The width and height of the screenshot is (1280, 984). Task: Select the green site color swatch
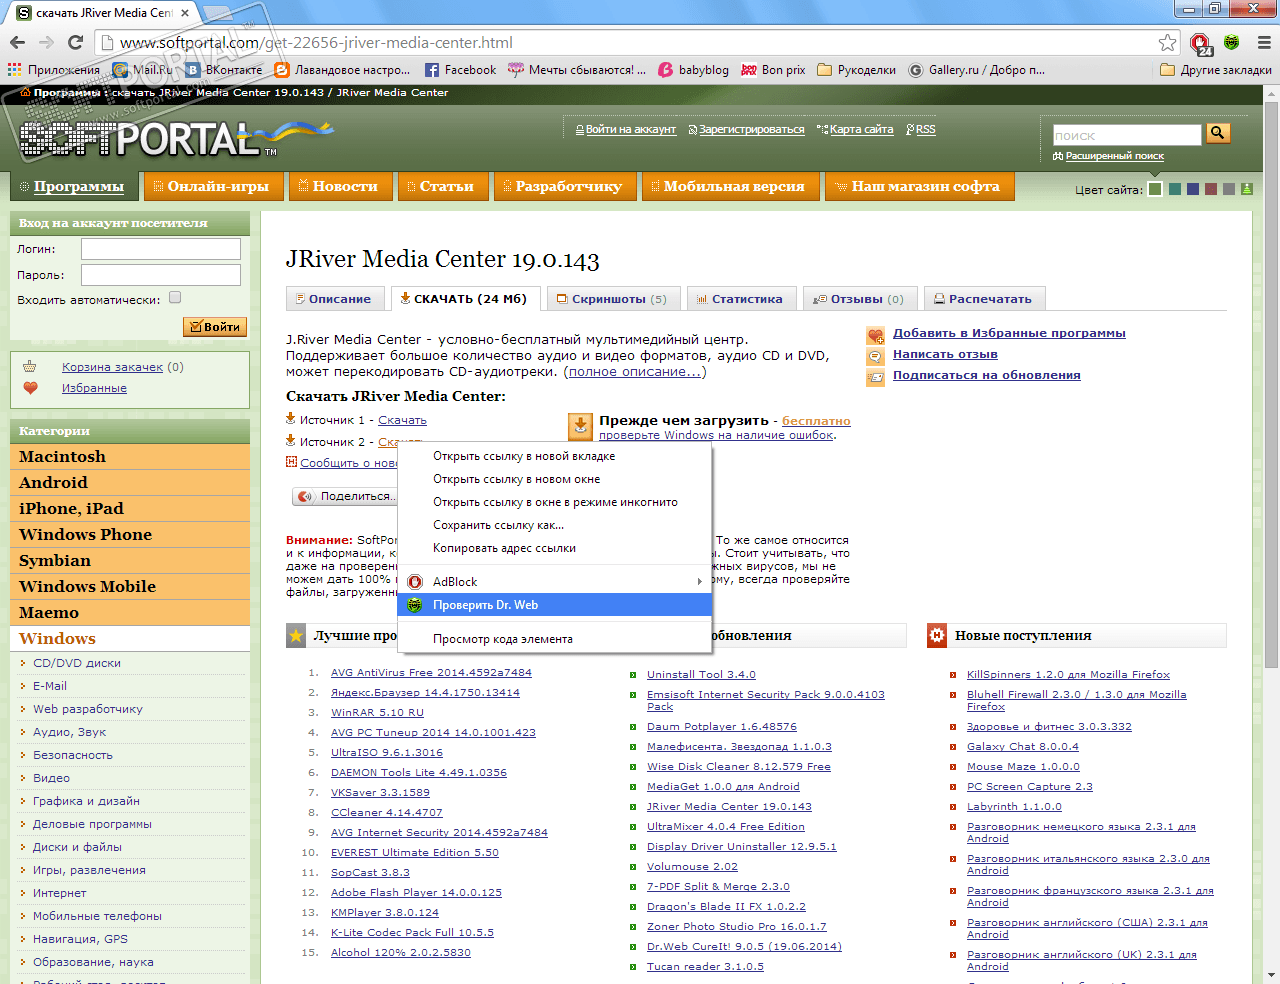tap(1155, 189)
